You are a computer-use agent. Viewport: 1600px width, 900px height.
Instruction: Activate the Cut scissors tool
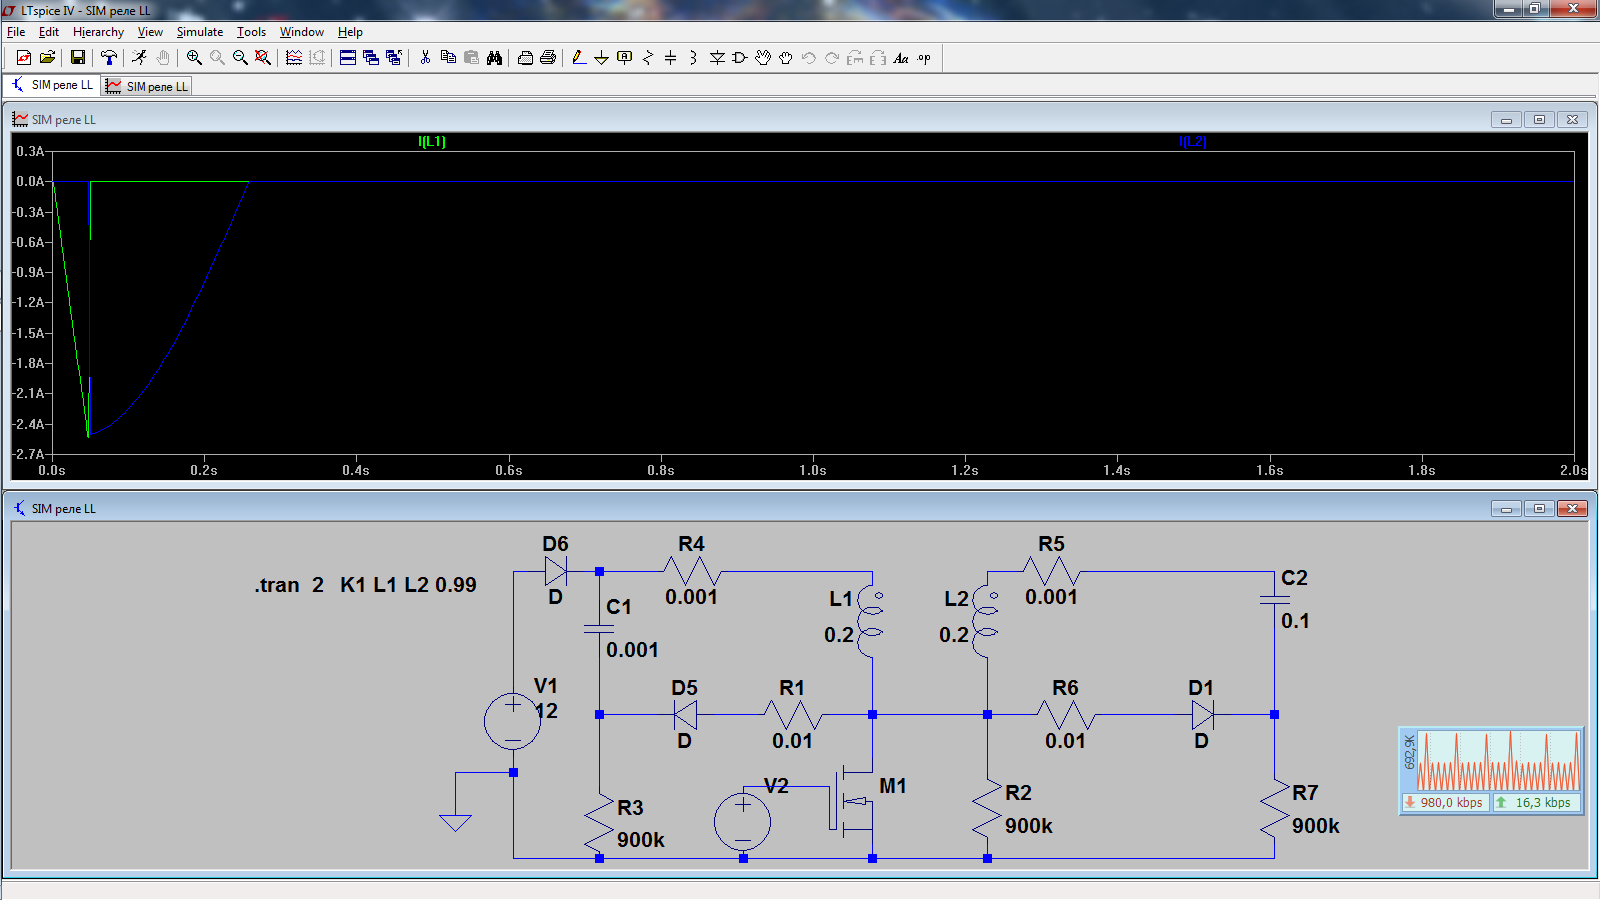(x=425, y=58)
